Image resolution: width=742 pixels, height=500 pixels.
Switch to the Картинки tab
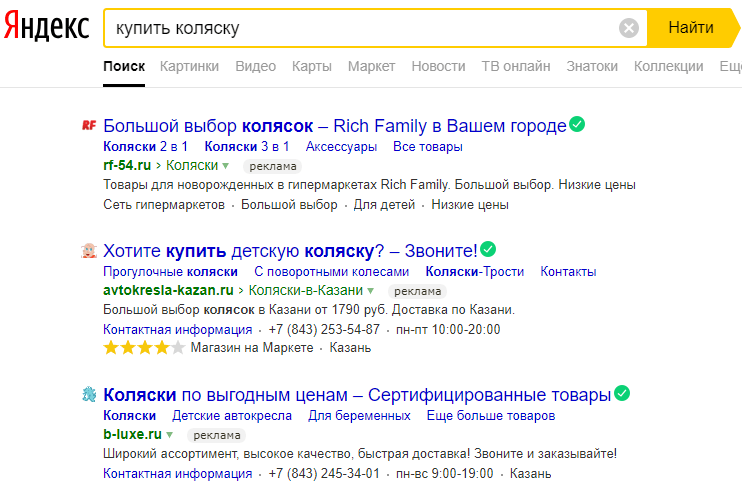point(189,66)
